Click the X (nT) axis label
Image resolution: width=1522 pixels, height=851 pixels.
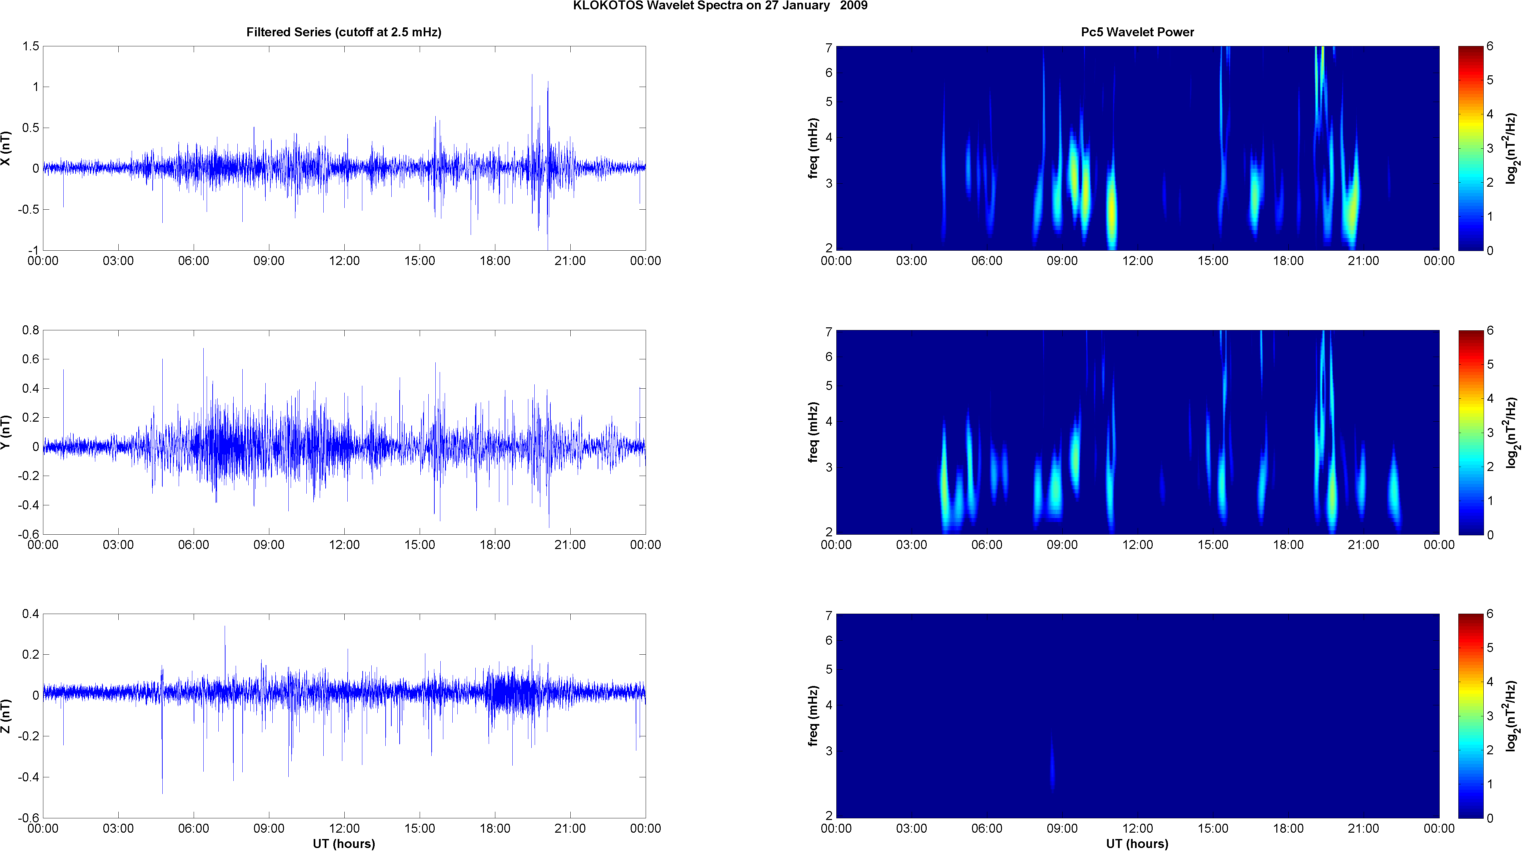point(7,148)
